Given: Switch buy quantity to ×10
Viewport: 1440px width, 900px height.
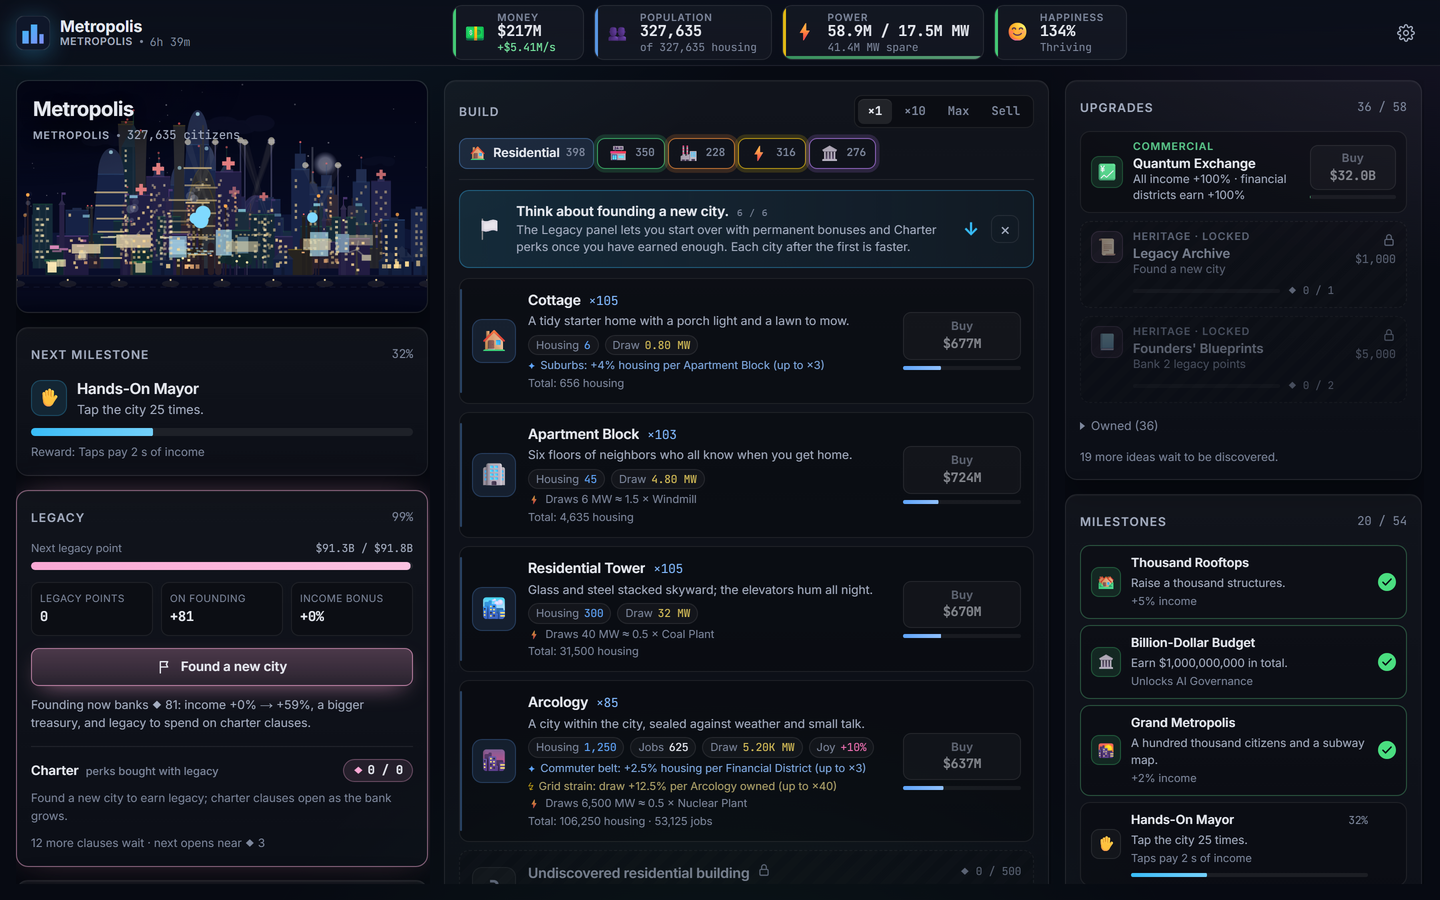Looking at the screenshot, I should (915, 111).
